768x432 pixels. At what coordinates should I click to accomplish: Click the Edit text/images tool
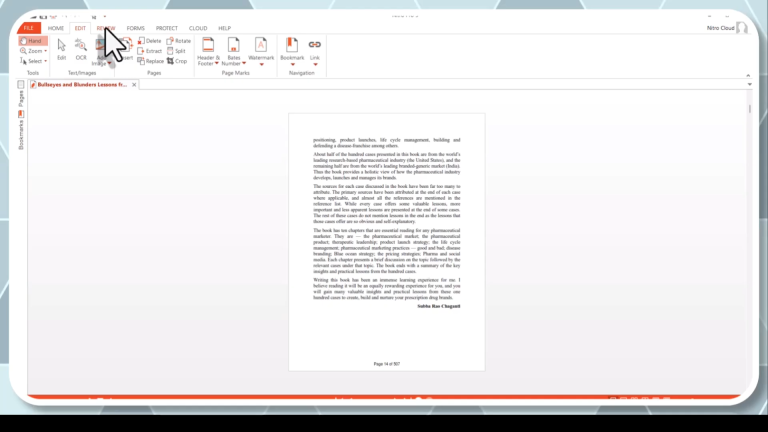pyautogui.click(x=61, y=49)
